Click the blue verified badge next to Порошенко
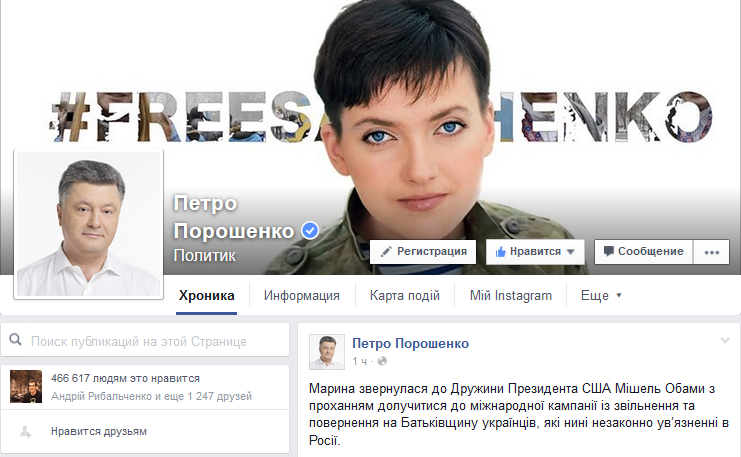This screenshot has width=741, height=457. point(310,231)
